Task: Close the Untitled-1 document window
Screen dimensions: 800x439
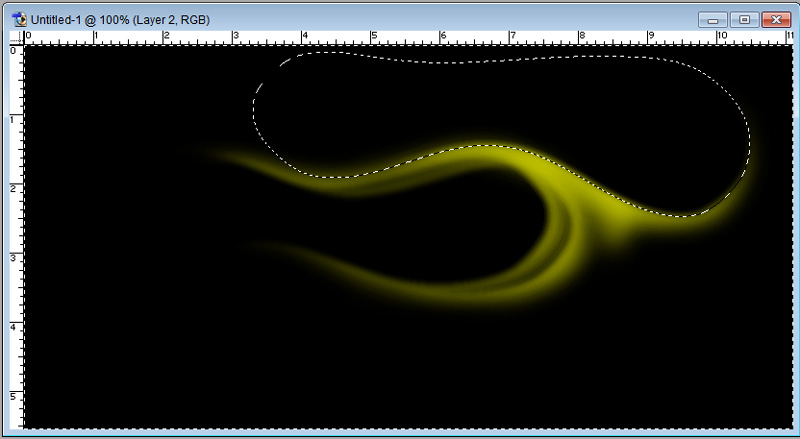Action: 776,20
